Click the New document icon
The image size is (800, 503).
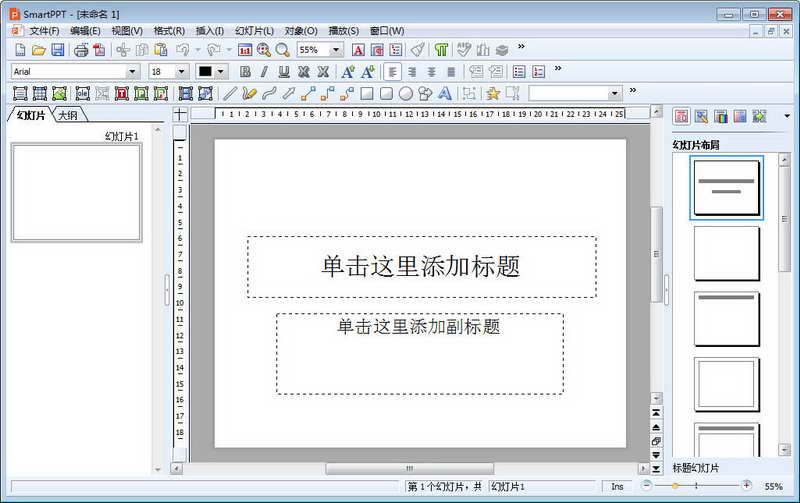(x=20, y=50)
